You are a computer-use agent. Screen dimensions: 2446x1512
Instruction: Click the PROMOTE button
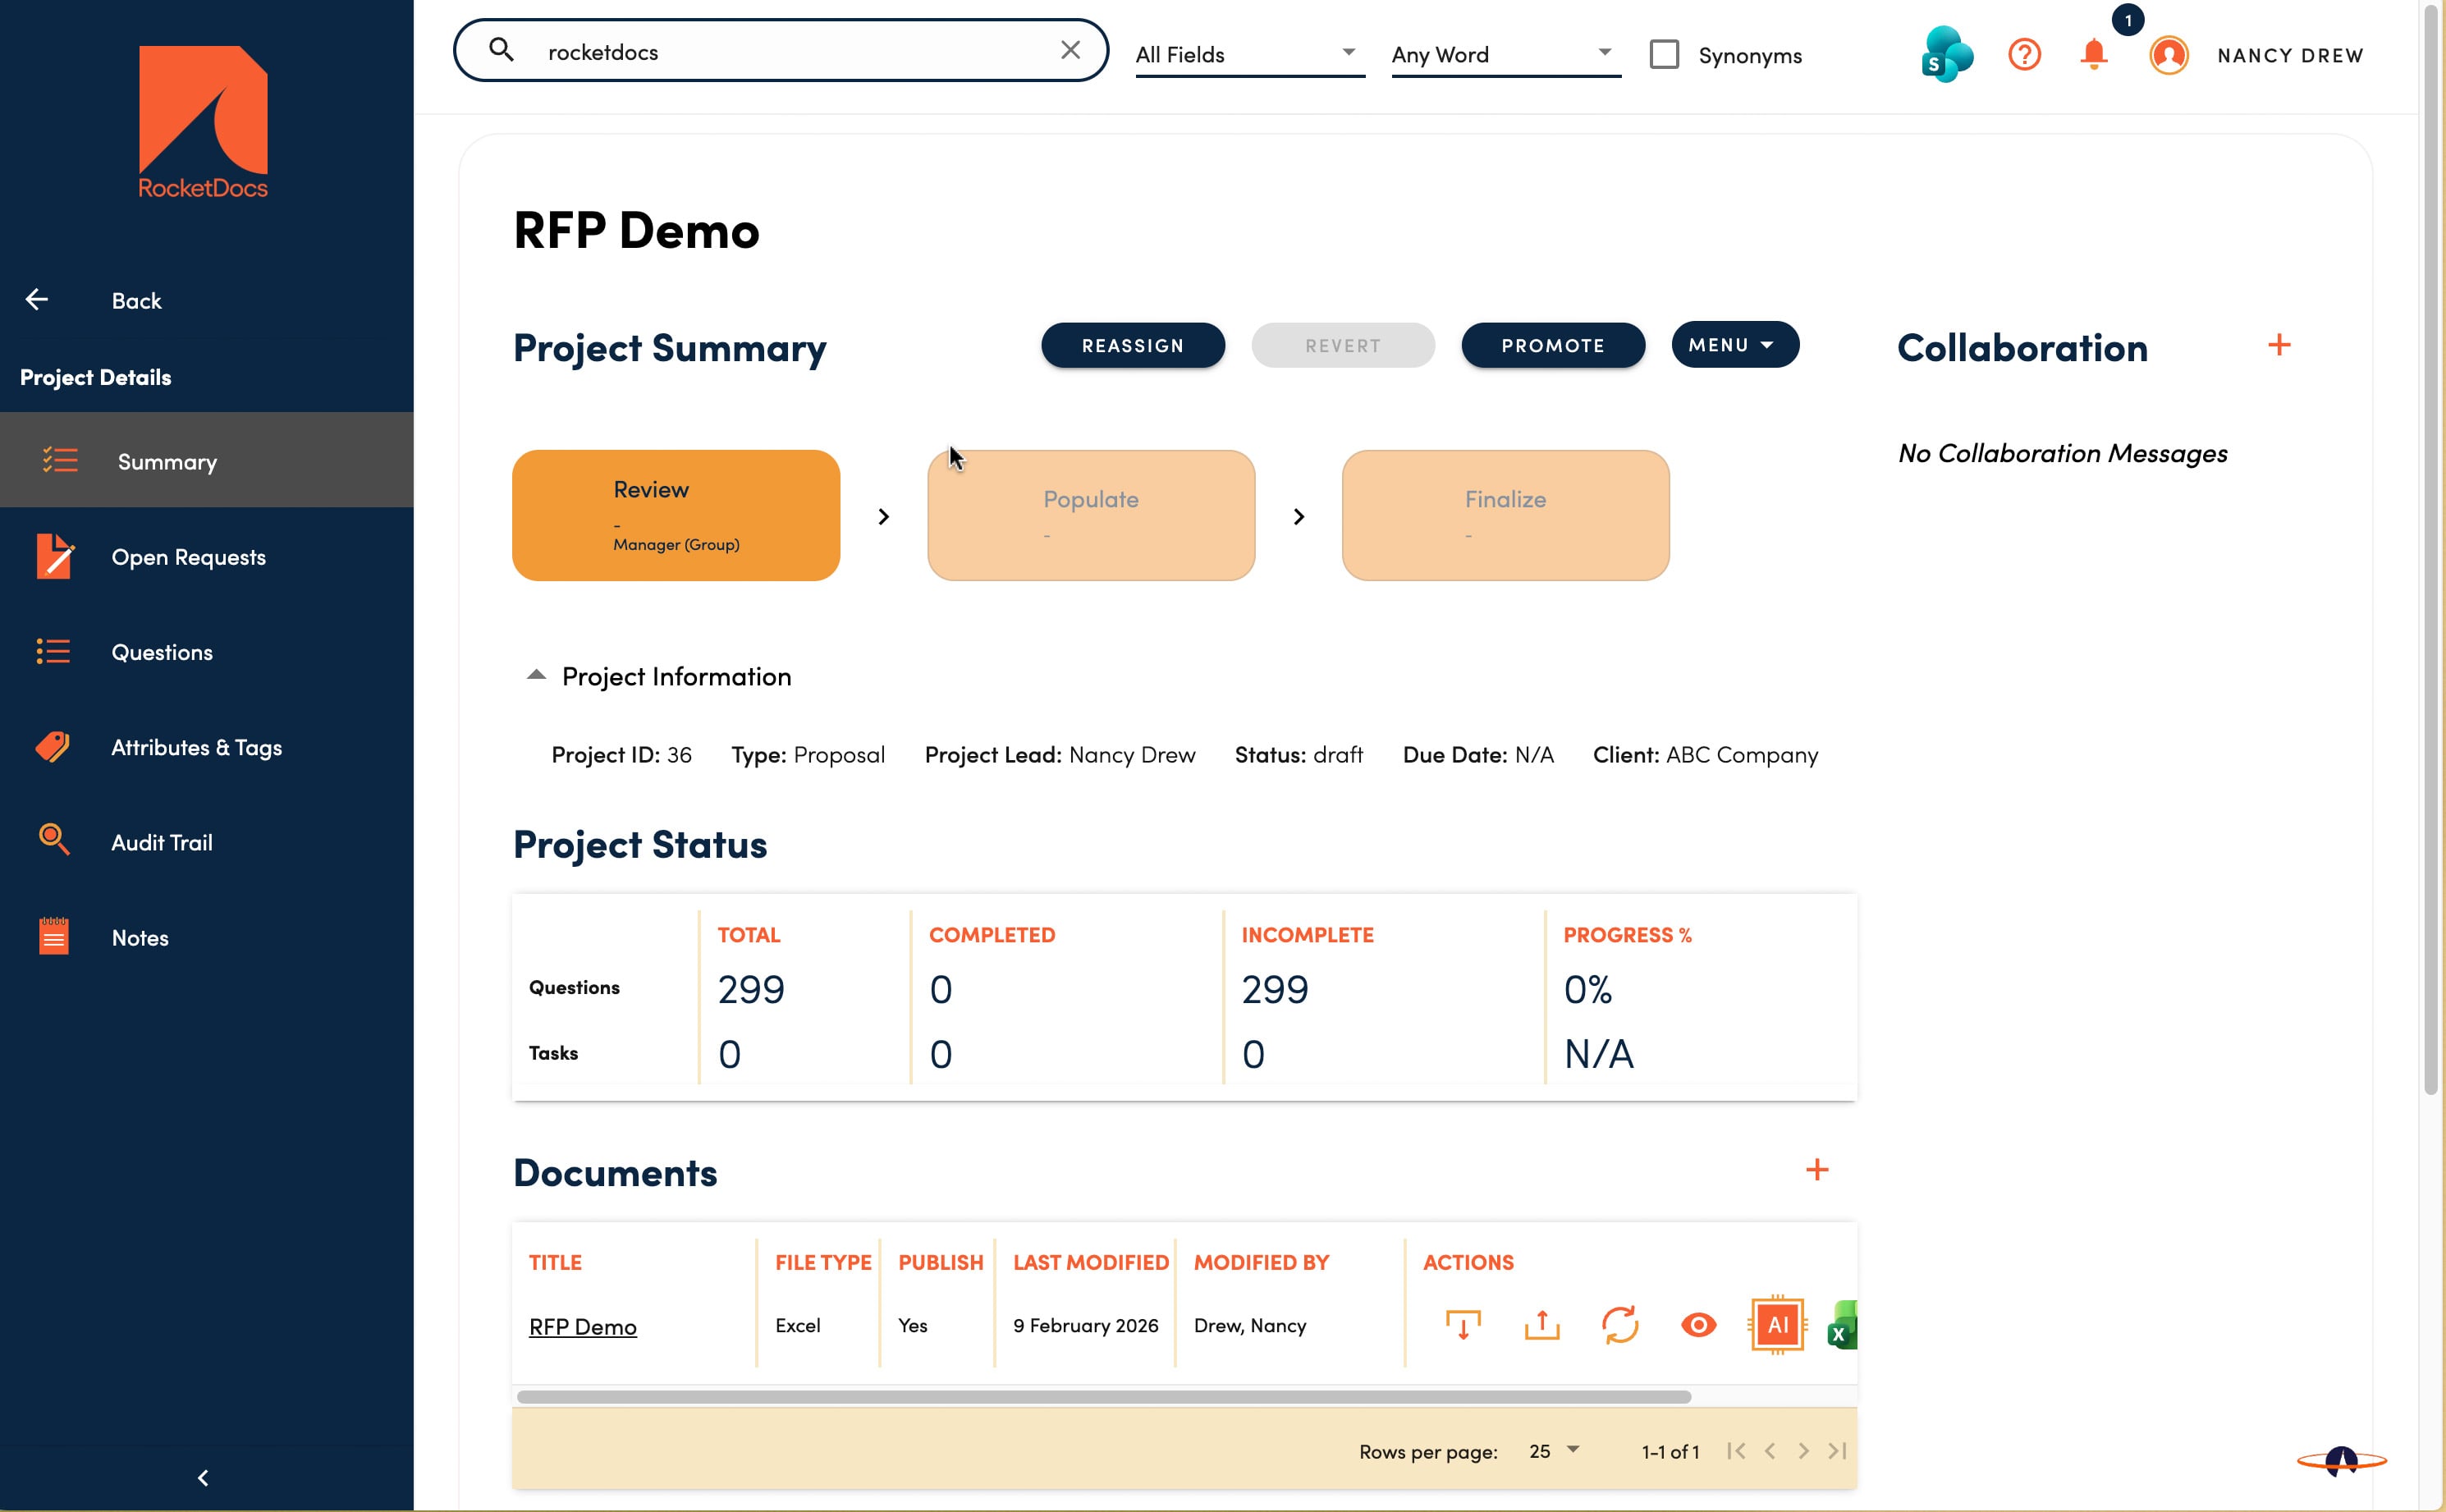point(1553,345)
